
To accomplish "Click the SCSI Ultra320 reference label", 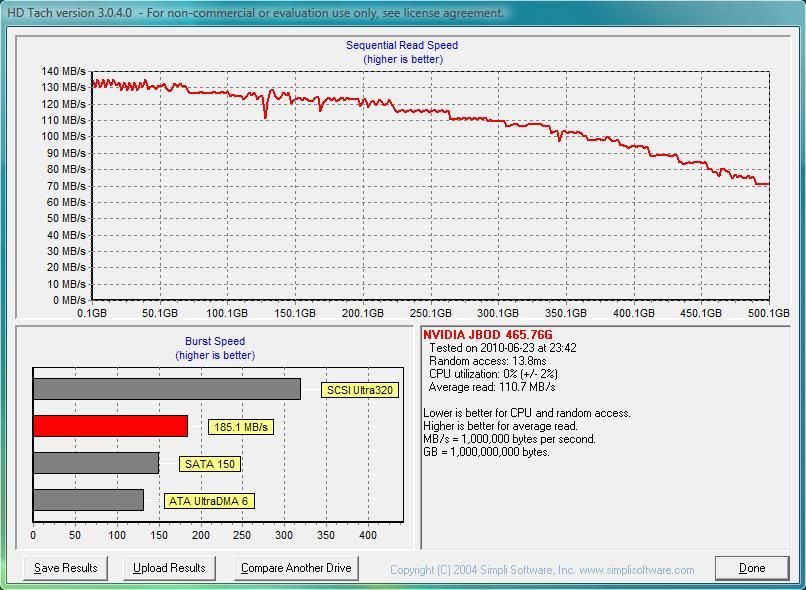I will click(362, 390).
